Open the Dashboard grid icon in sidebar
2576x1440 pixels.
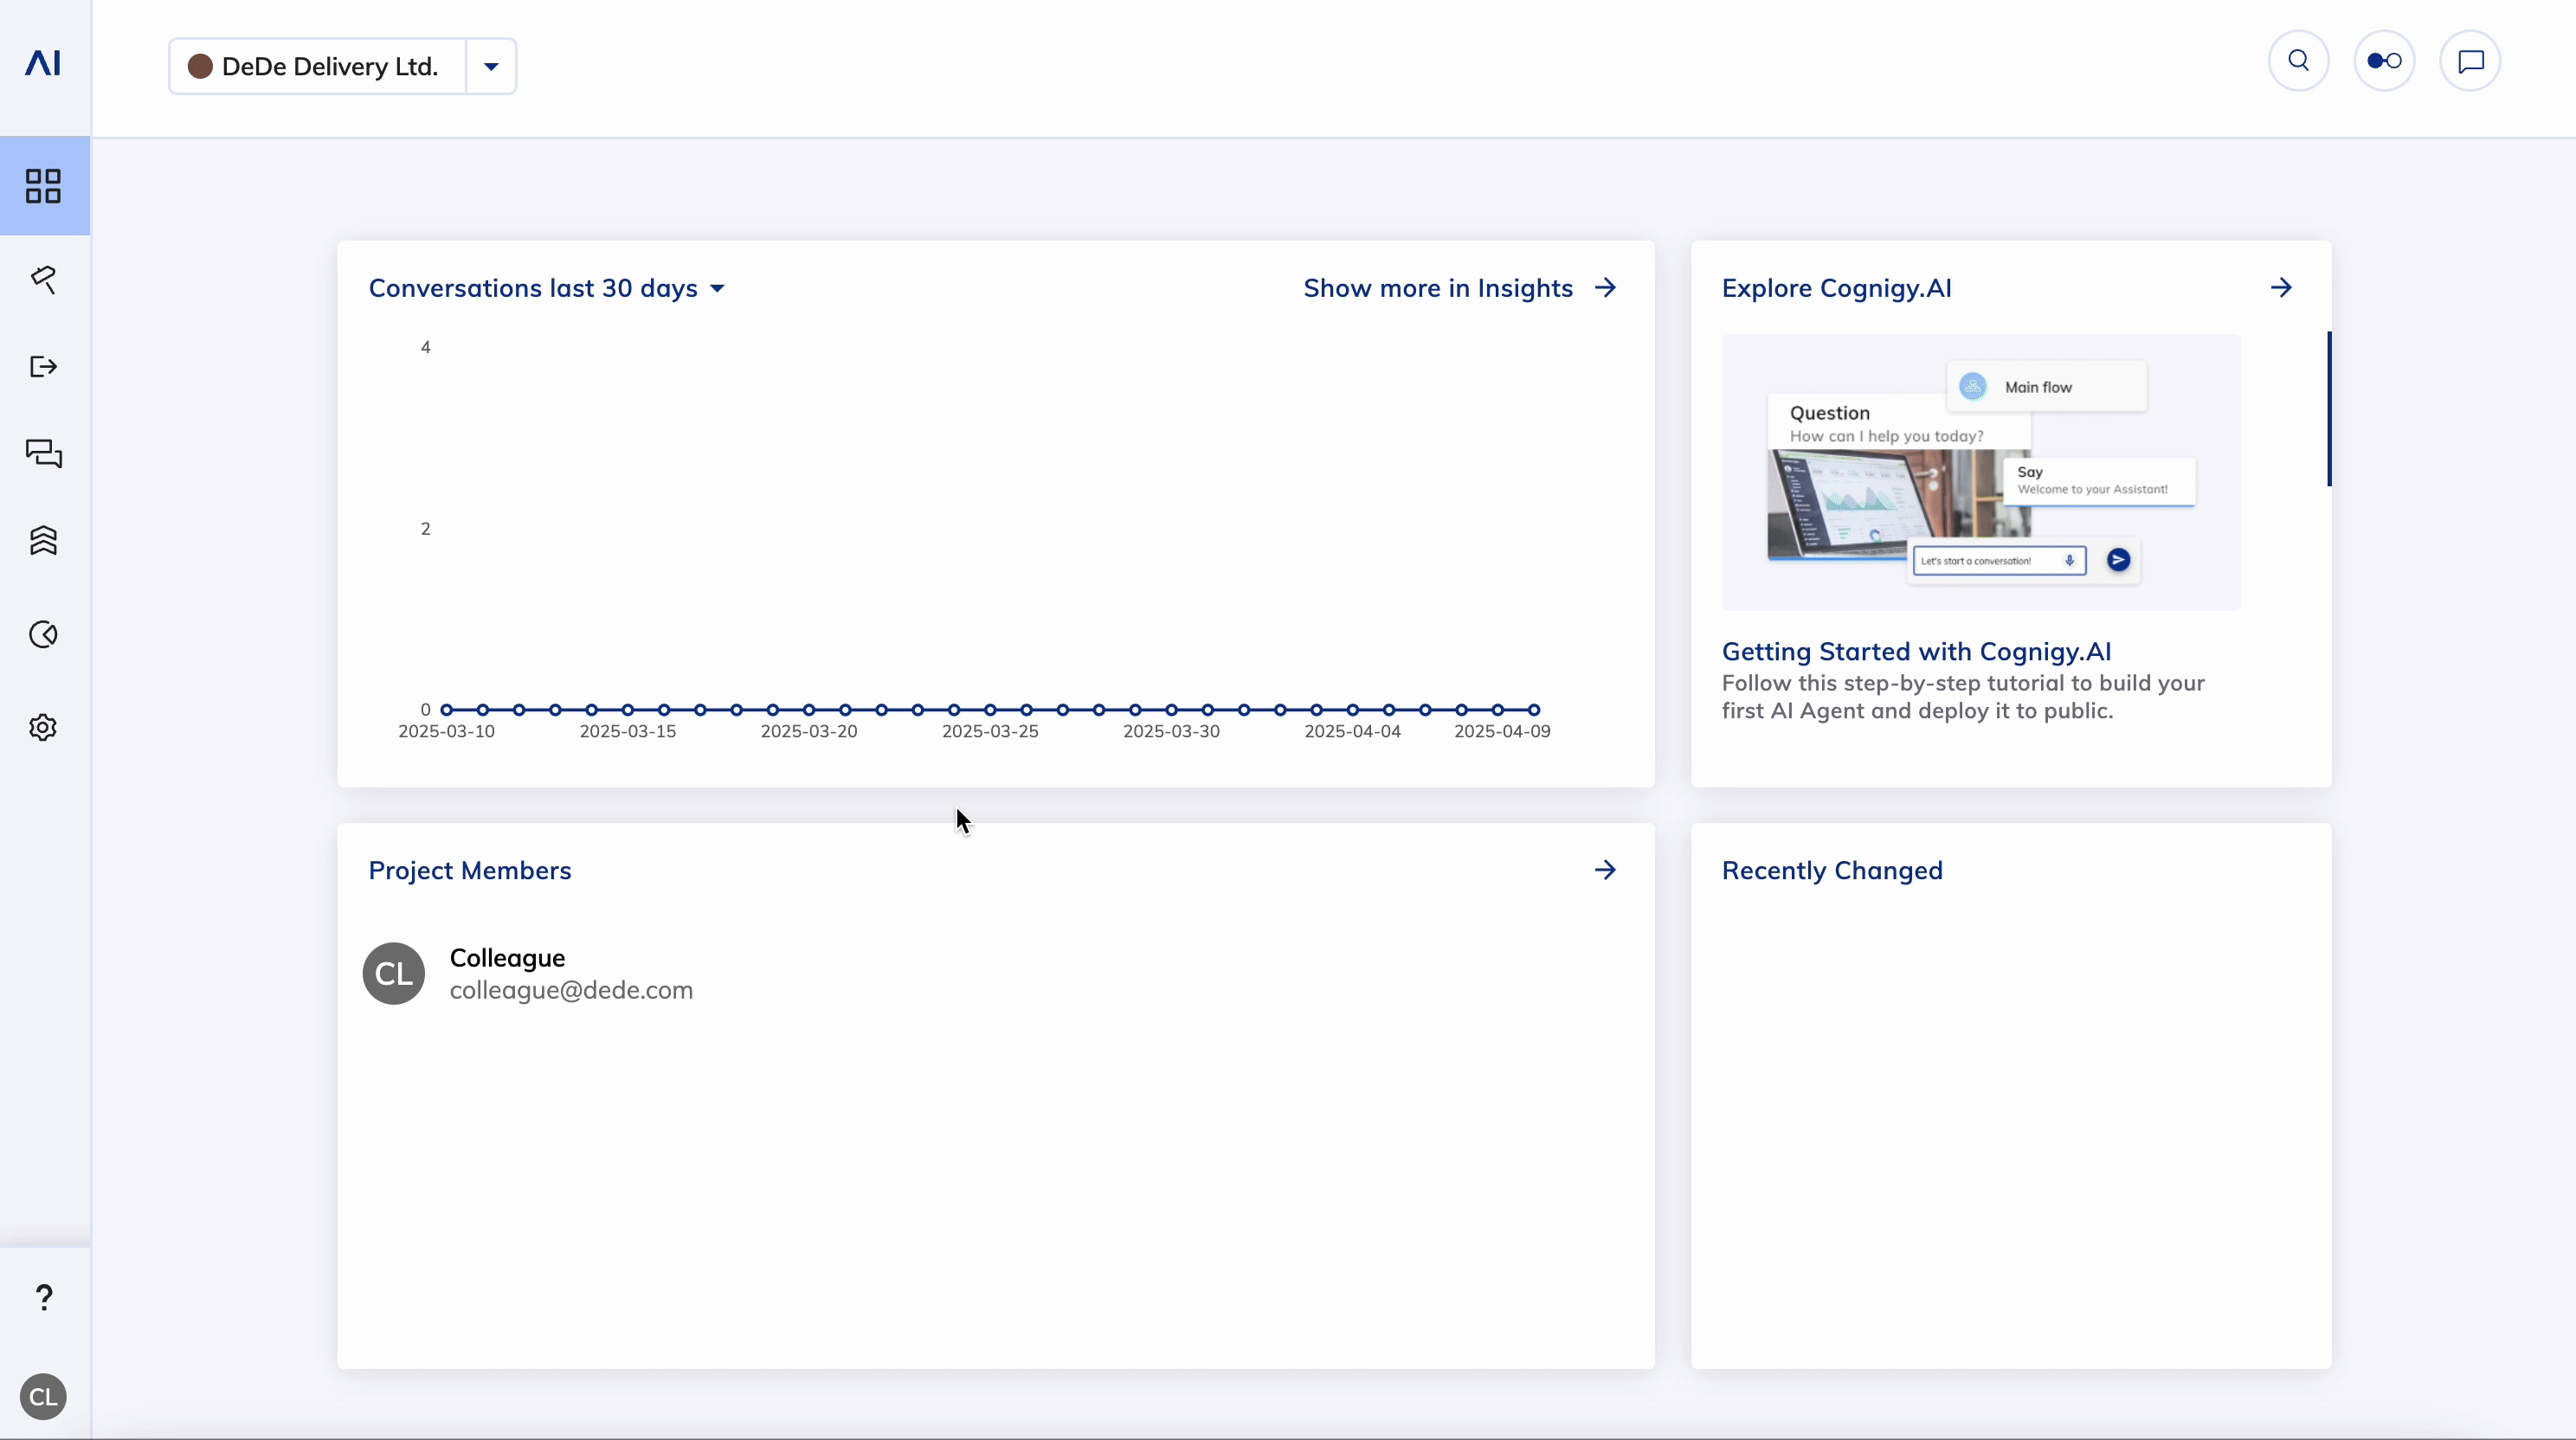pos(44,186)
